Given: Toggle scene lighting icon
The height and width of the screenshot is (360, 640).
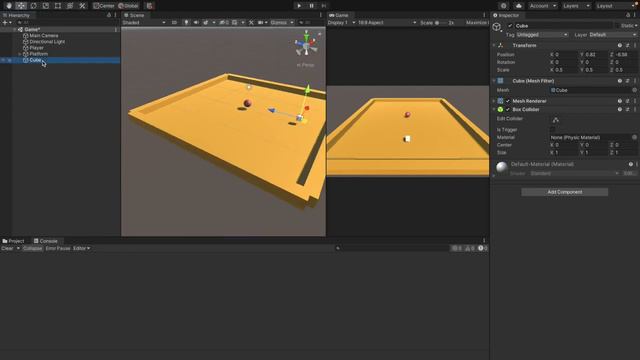Looking at the screenshot, I should (x=186, y=22).
